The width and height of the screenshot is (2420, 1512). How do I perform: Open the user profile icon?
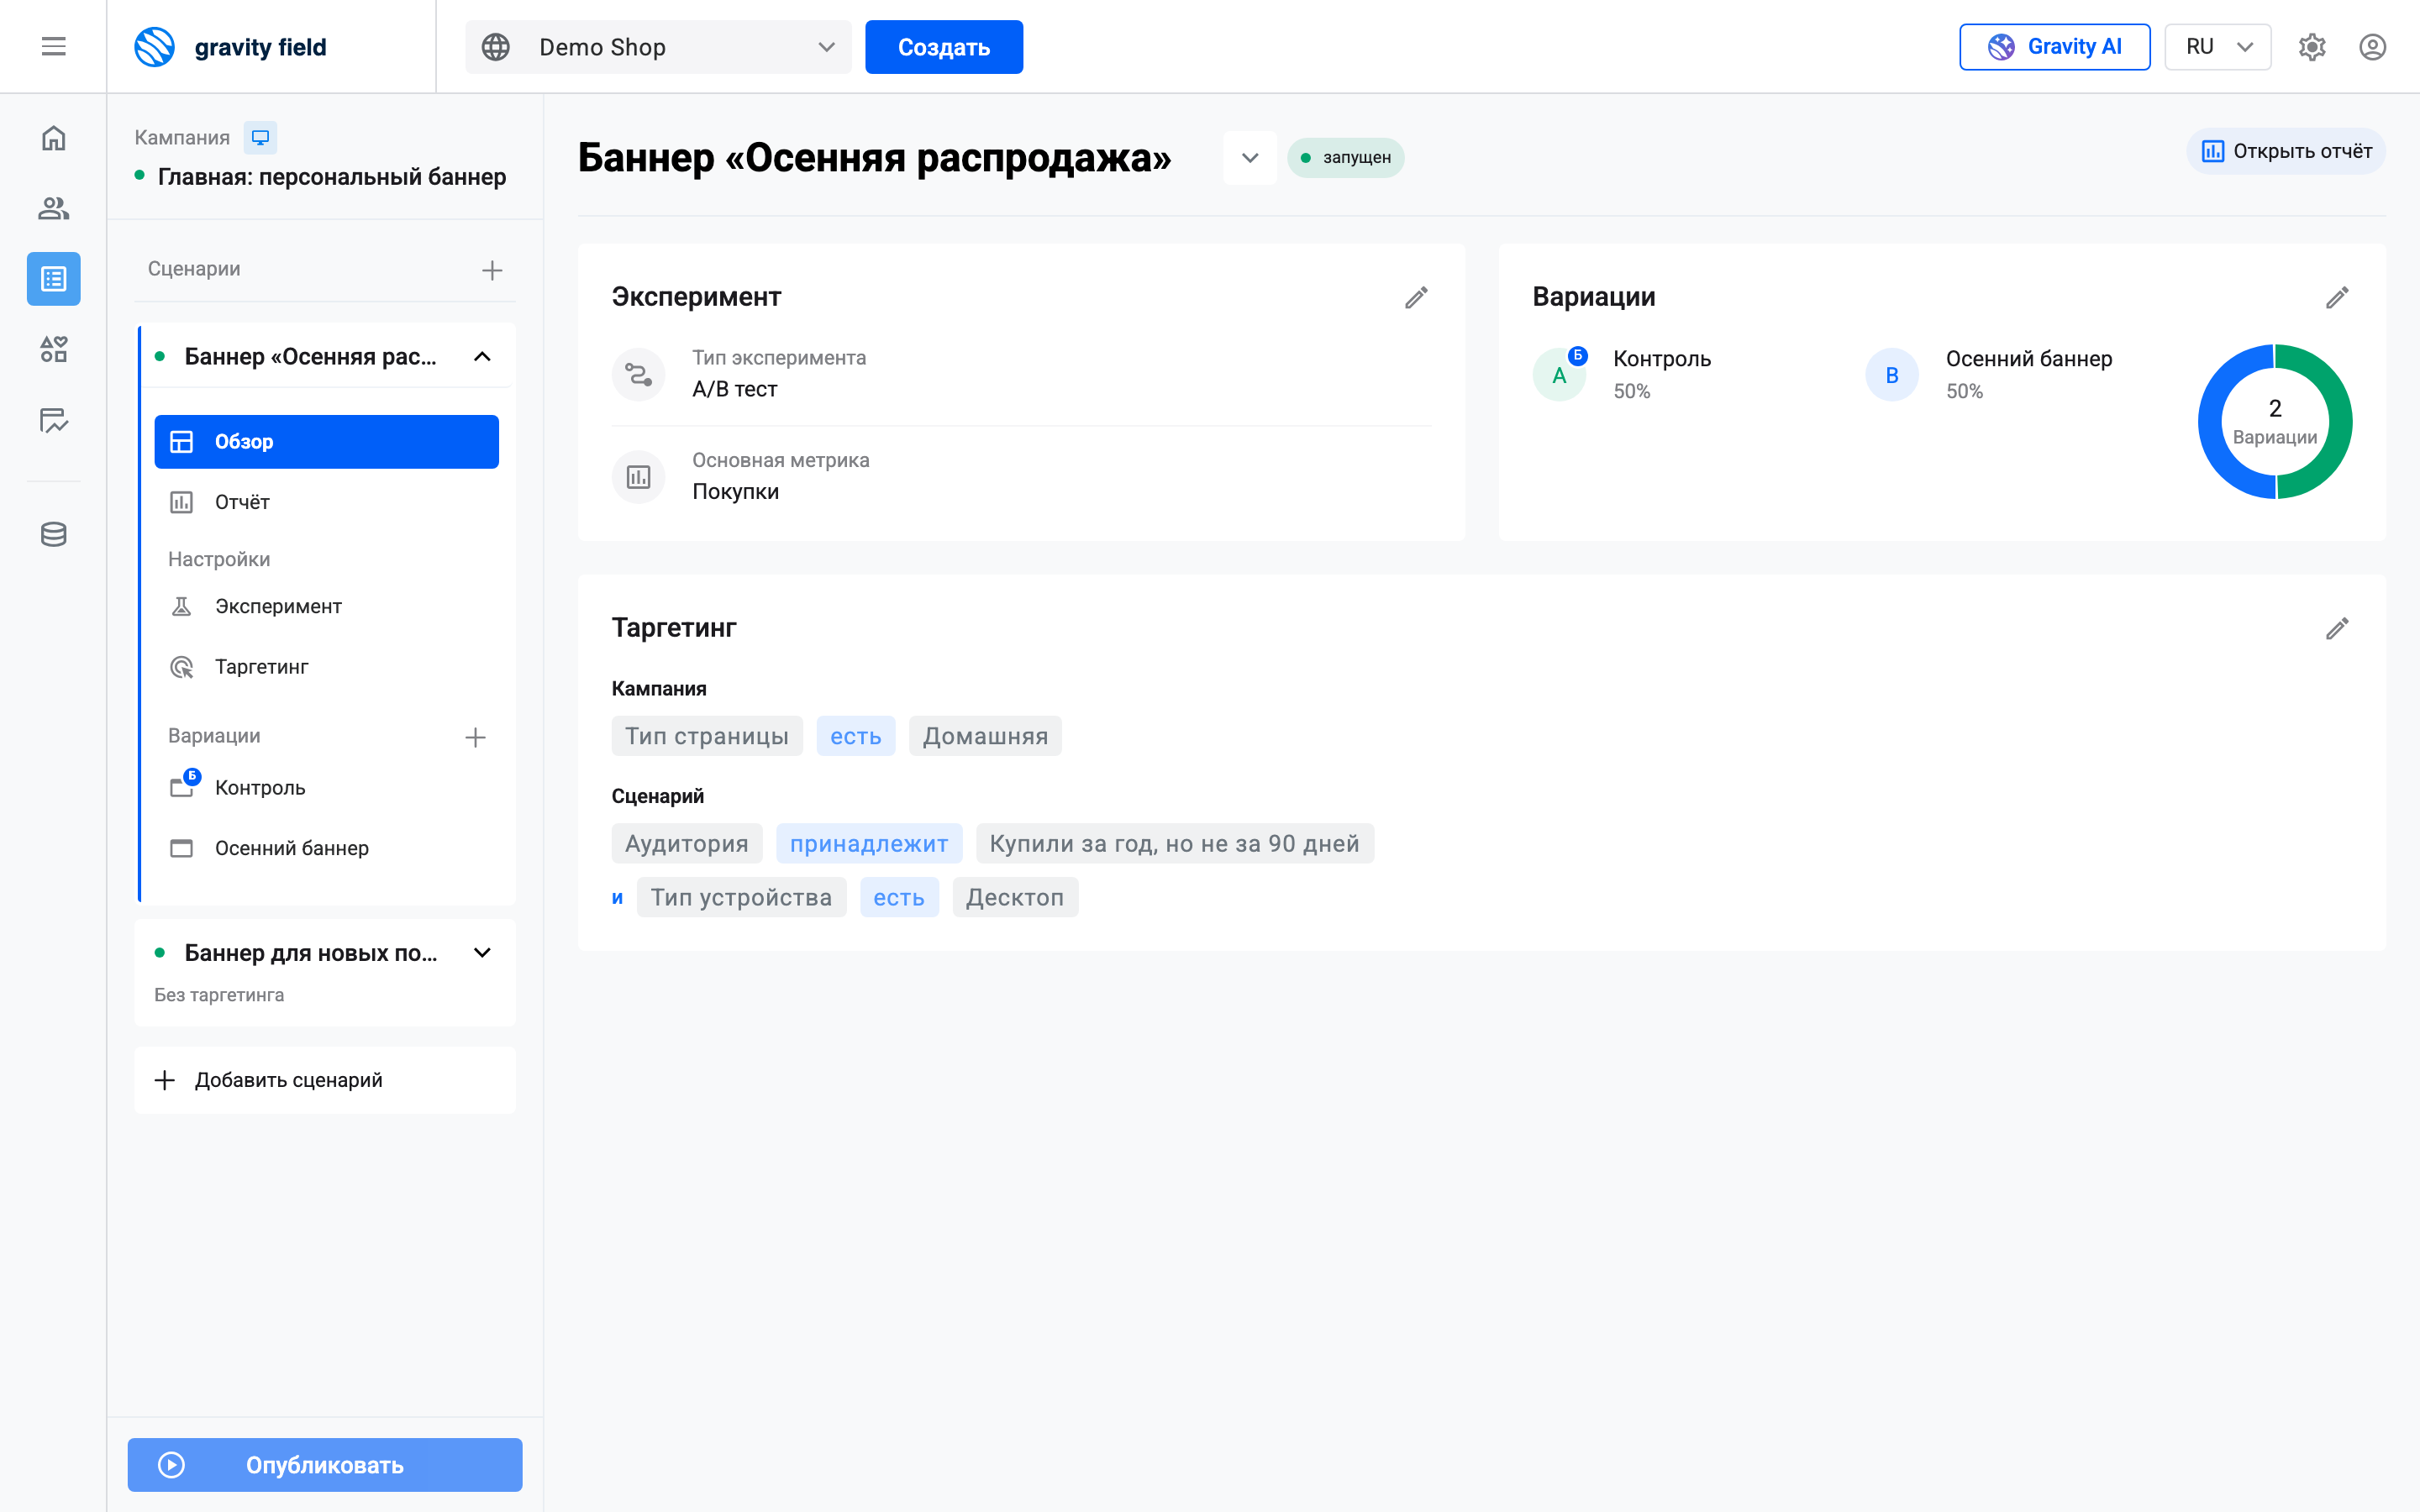coord(2372,47)
